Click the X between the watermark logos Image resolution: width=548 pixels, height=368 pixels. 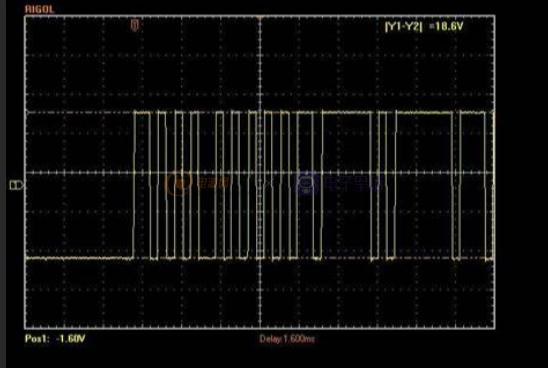pos(268,183)
